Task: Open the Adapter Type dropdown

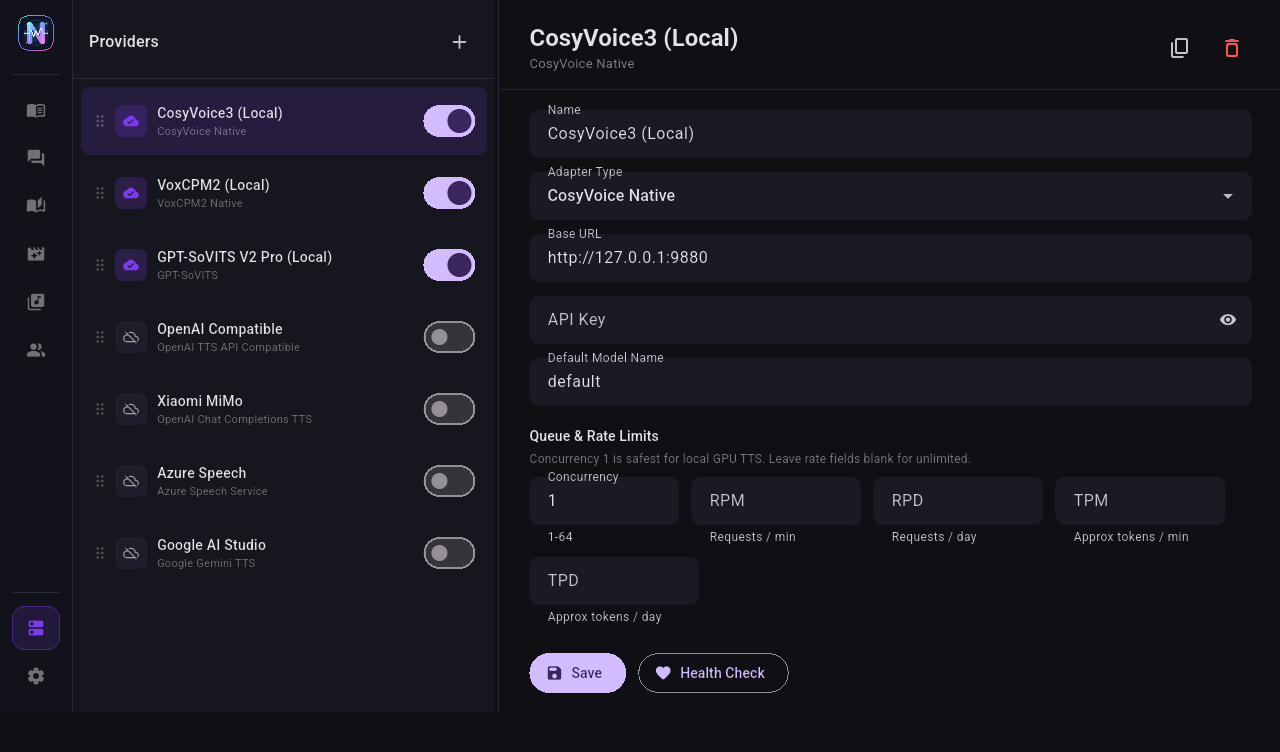Action: [890, 196]
